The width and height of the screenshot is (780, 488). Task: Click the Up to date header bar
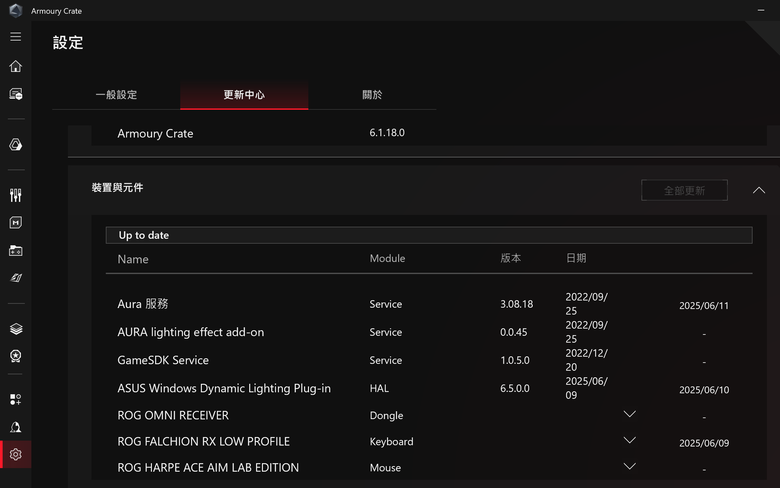pos(429,235)
